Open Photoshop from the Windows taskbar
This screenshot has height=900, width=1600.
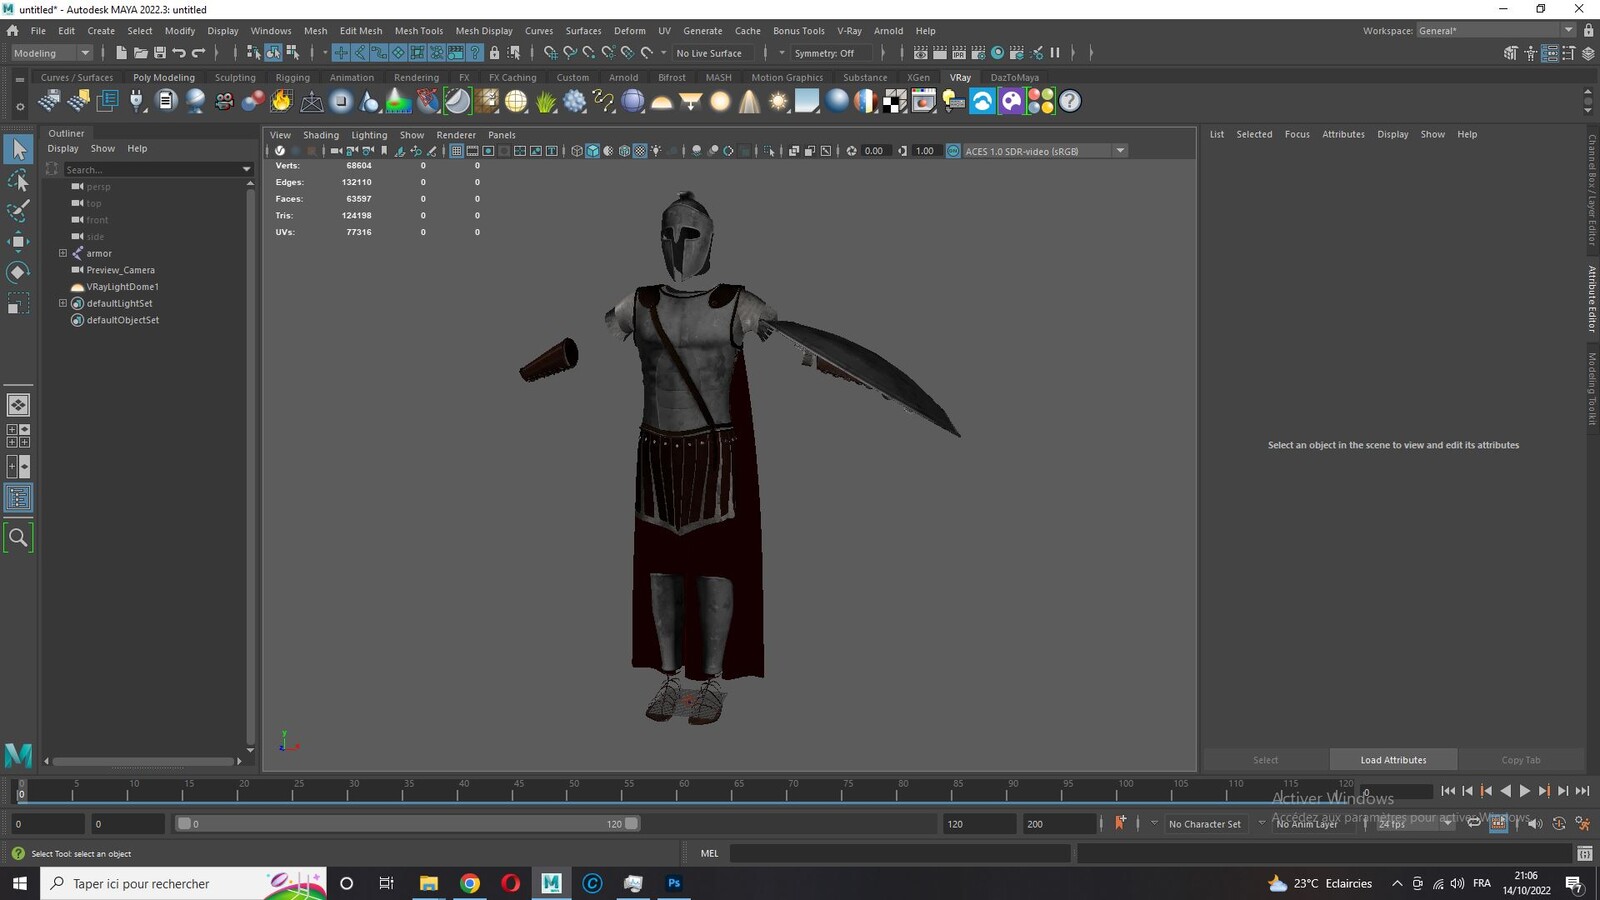click(674, 883)
